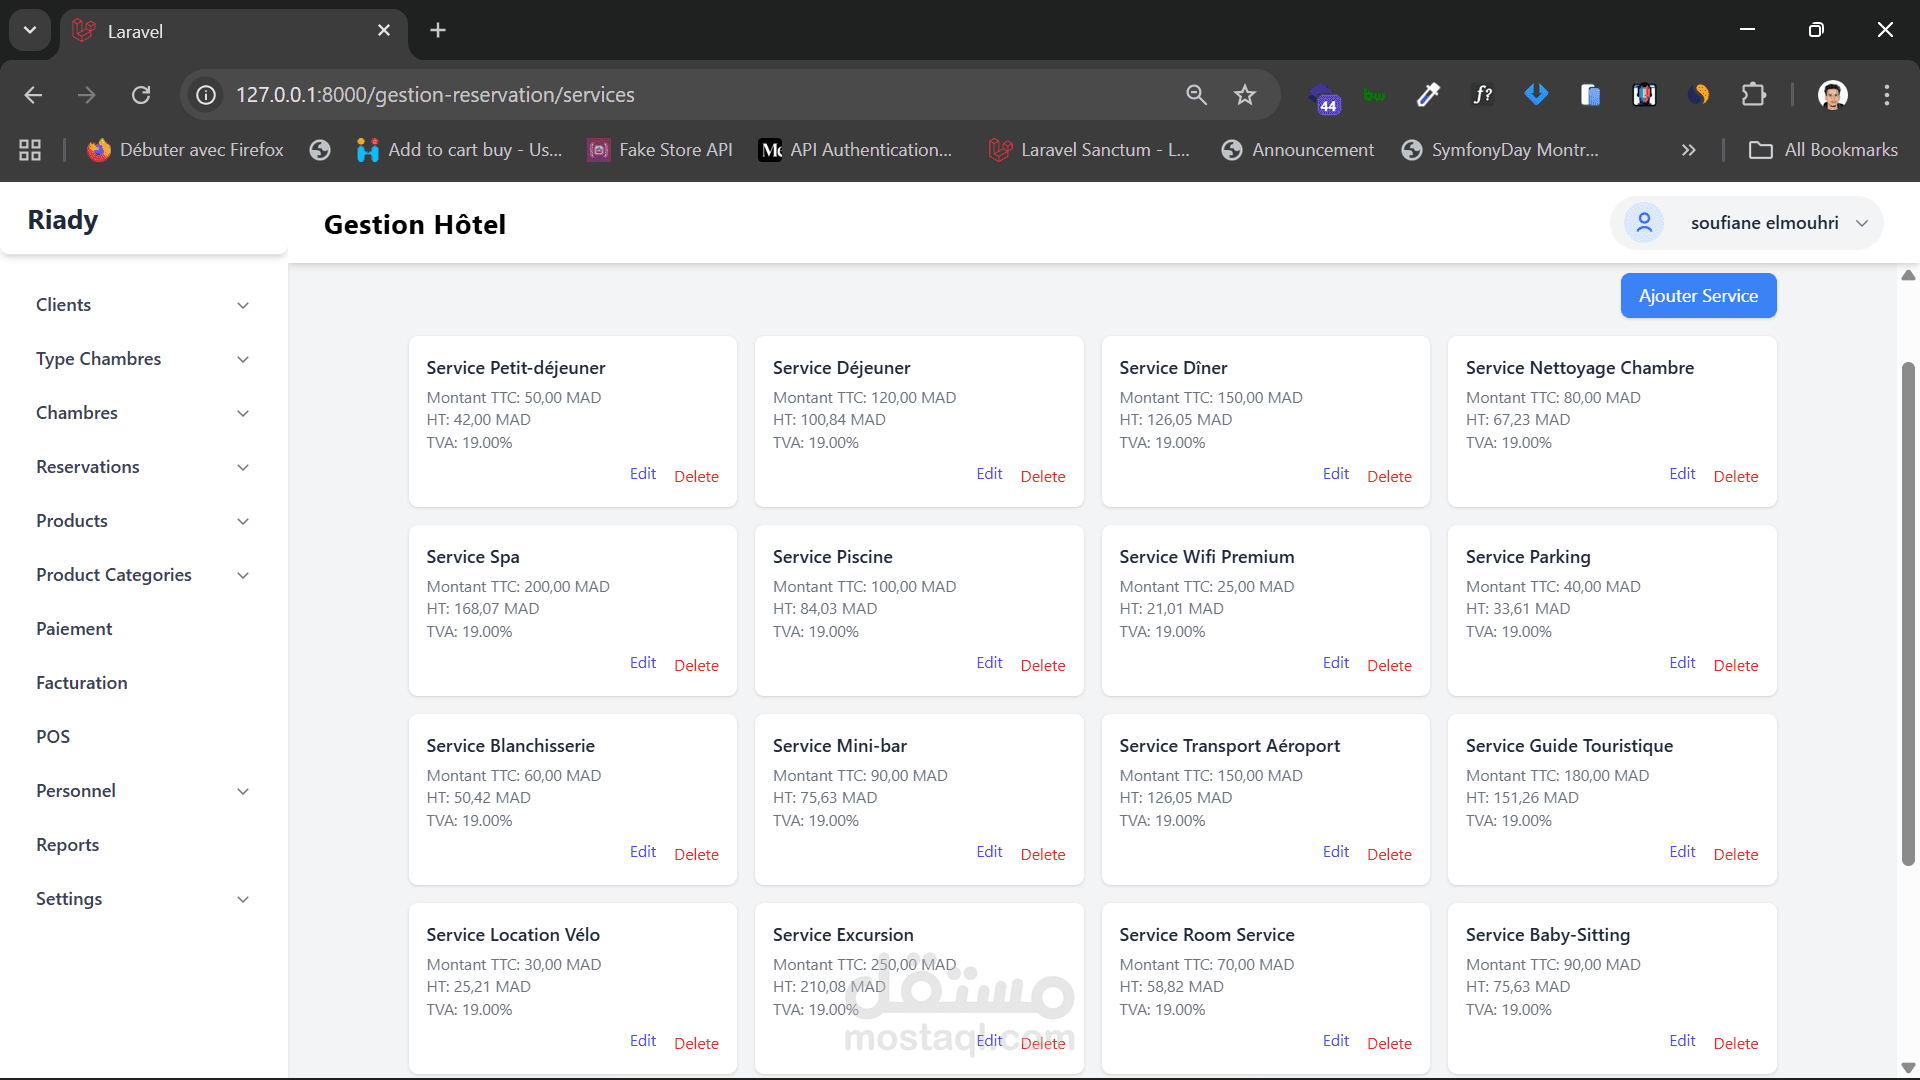
Task: Open the browser zoom magnifier icon
Action: coord(1196,95)
